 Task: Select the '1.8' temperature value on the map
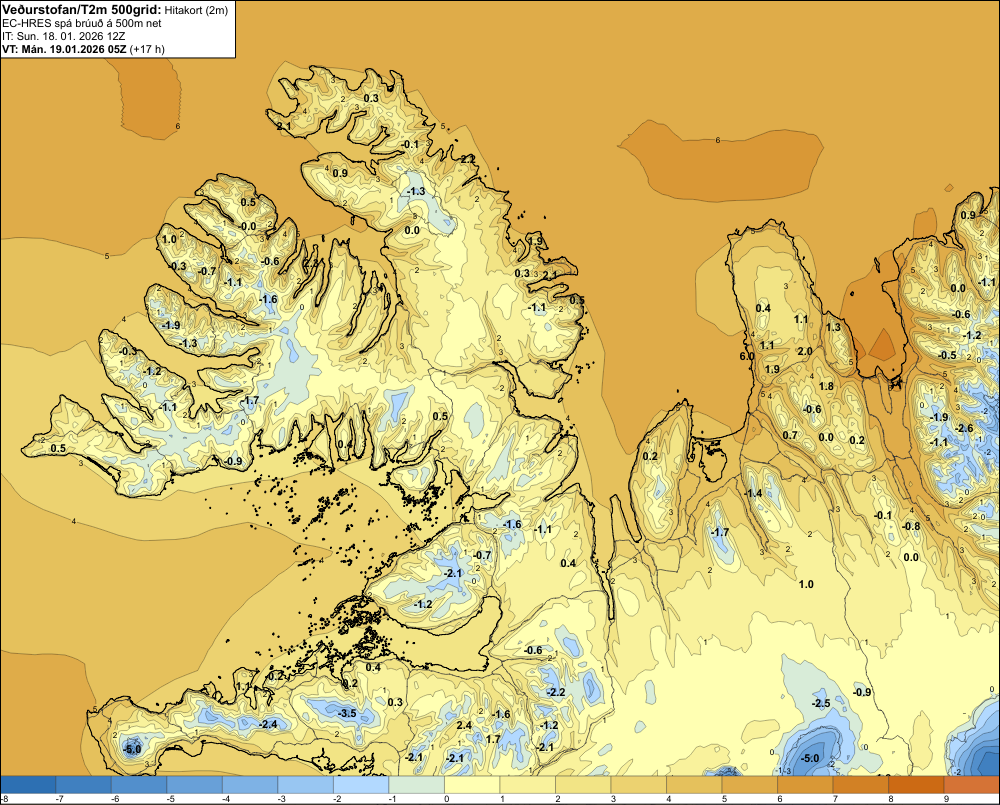click(x=826, y=386)
